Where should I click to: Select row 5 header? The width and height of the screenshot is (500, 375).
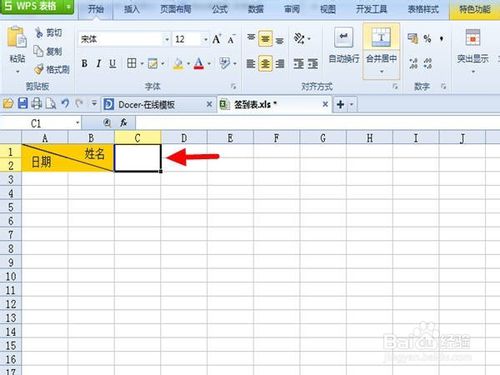tap(11, 207)
